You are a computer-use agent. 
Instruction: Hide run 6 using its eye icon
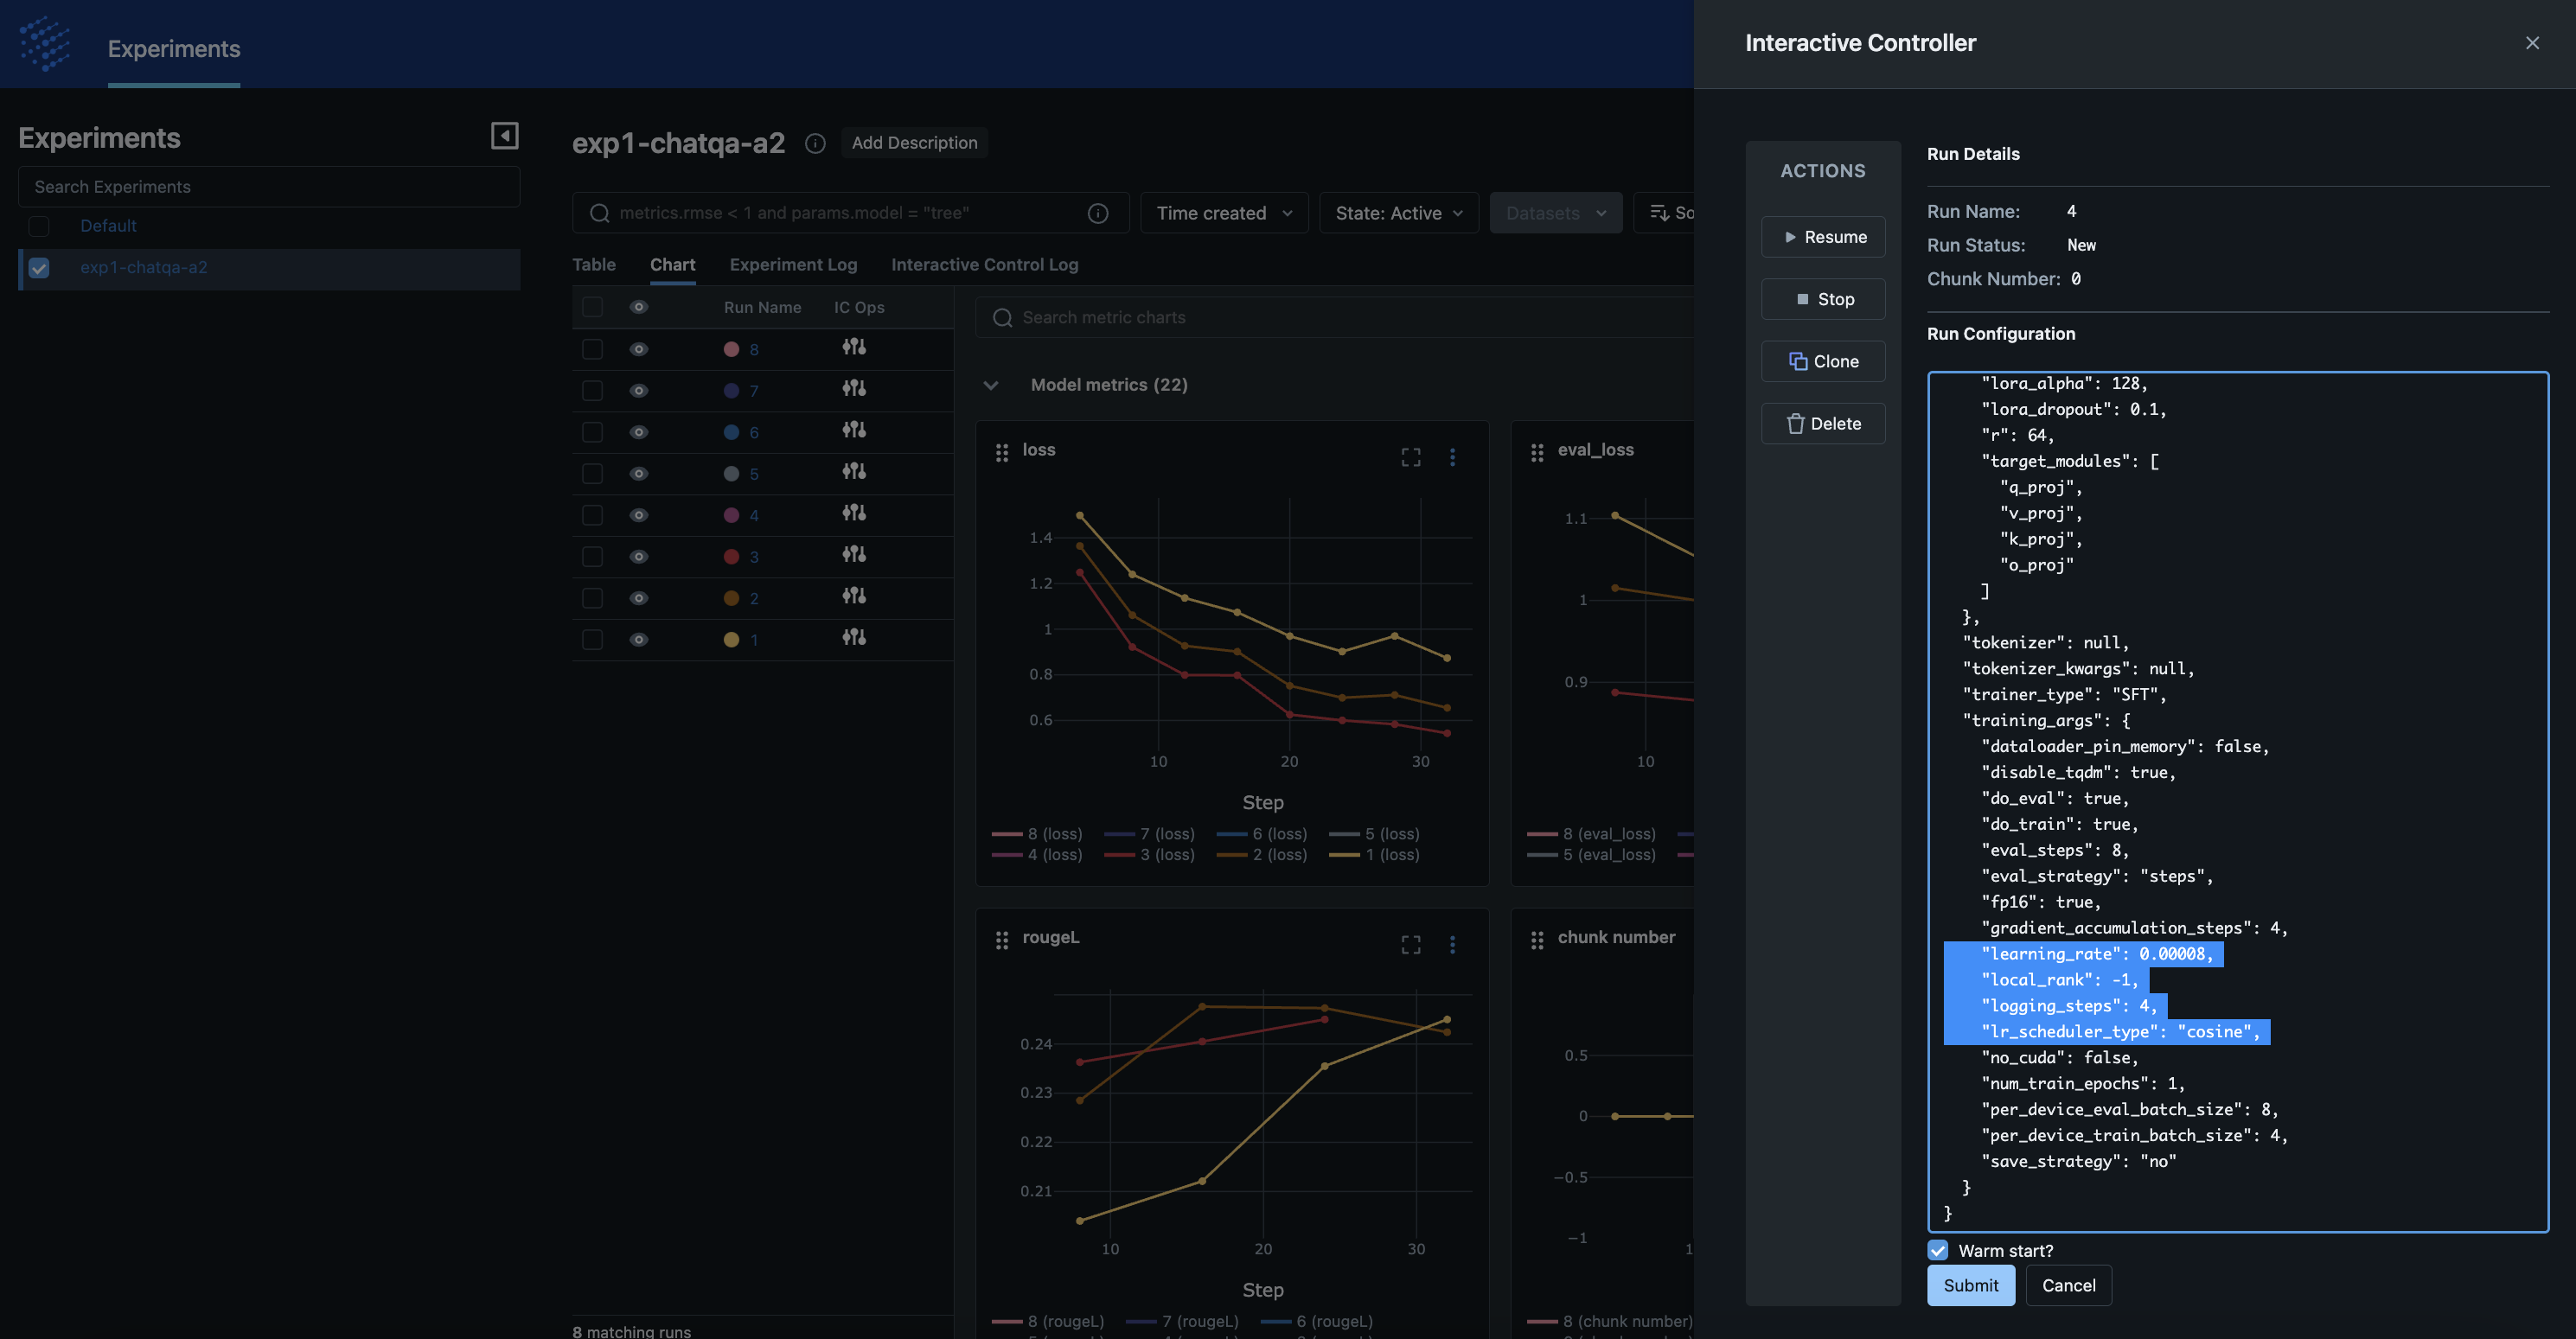click(x=639, y=432)
